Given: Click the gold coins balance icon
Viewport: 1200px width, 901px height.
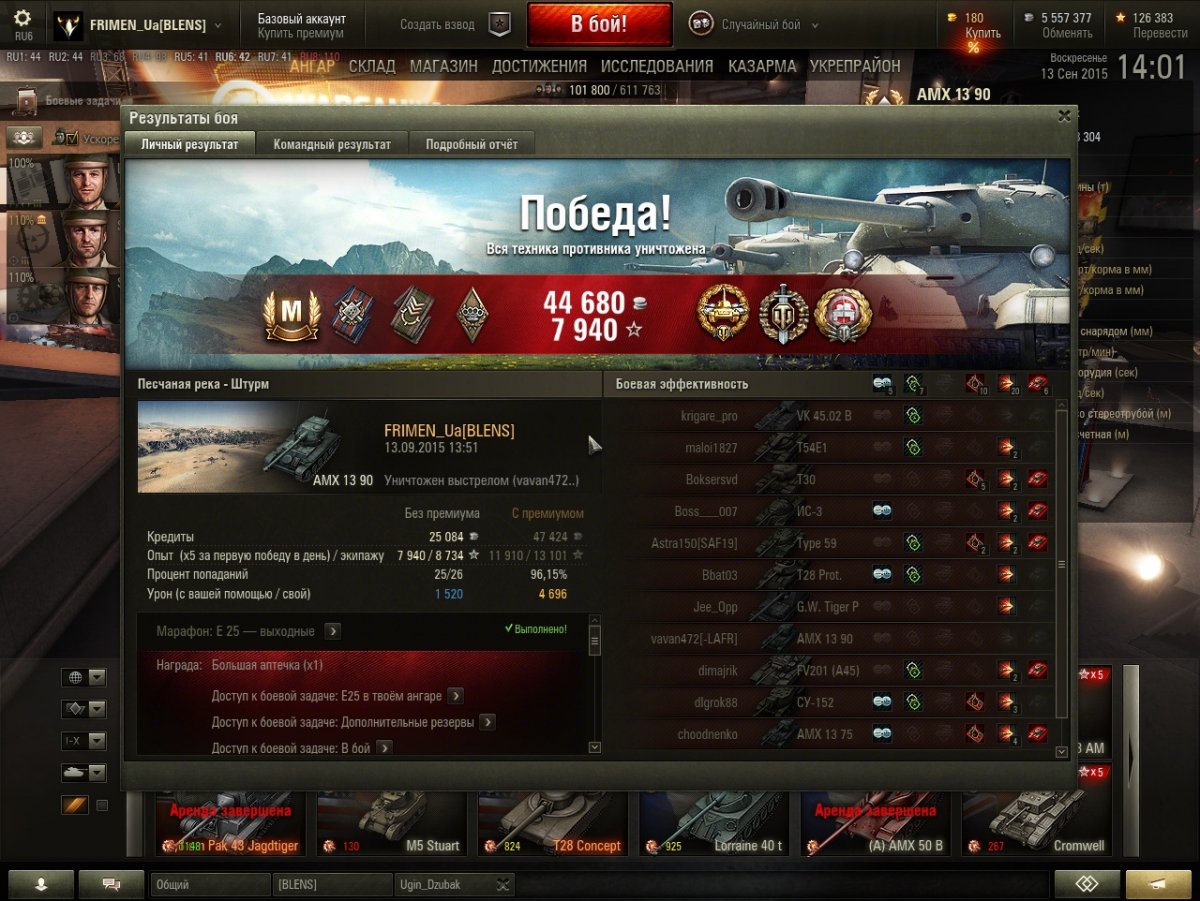Looking at the screenshot, I should coord(952,17).
